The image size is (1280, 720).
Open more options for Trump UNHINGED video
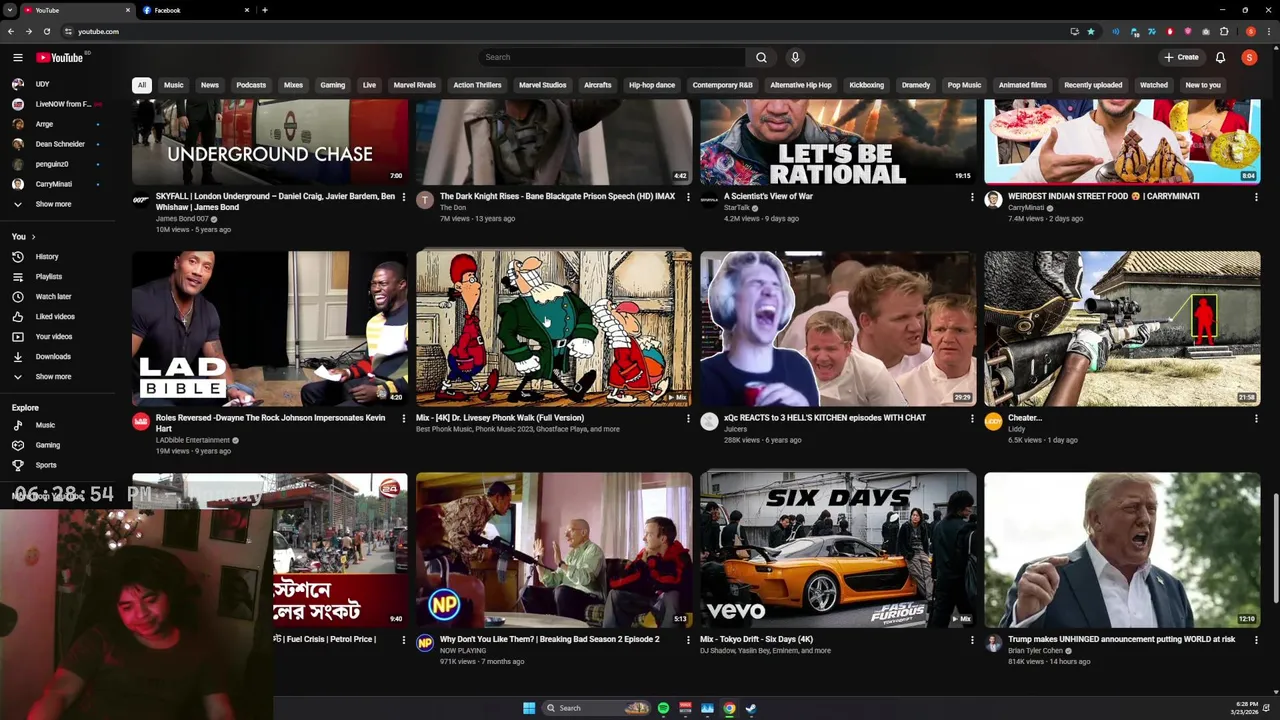click(1256, 640)
